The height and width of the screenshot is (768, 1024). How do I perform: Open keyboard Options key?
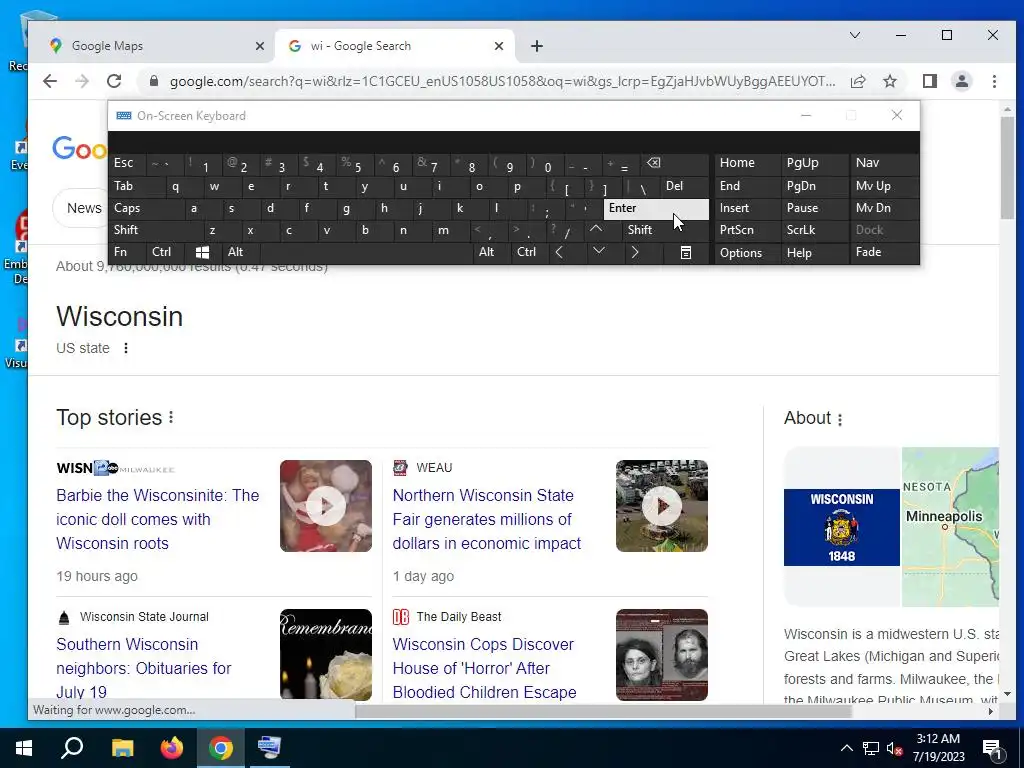pyautogui.click(x=747, y=253)
